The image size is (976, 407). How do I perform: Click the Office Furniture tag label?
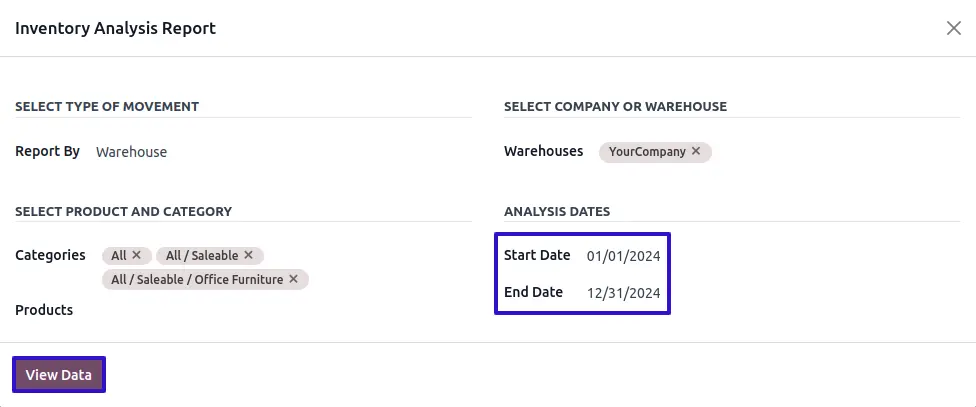pyautogui.click(x=197, y=280)
